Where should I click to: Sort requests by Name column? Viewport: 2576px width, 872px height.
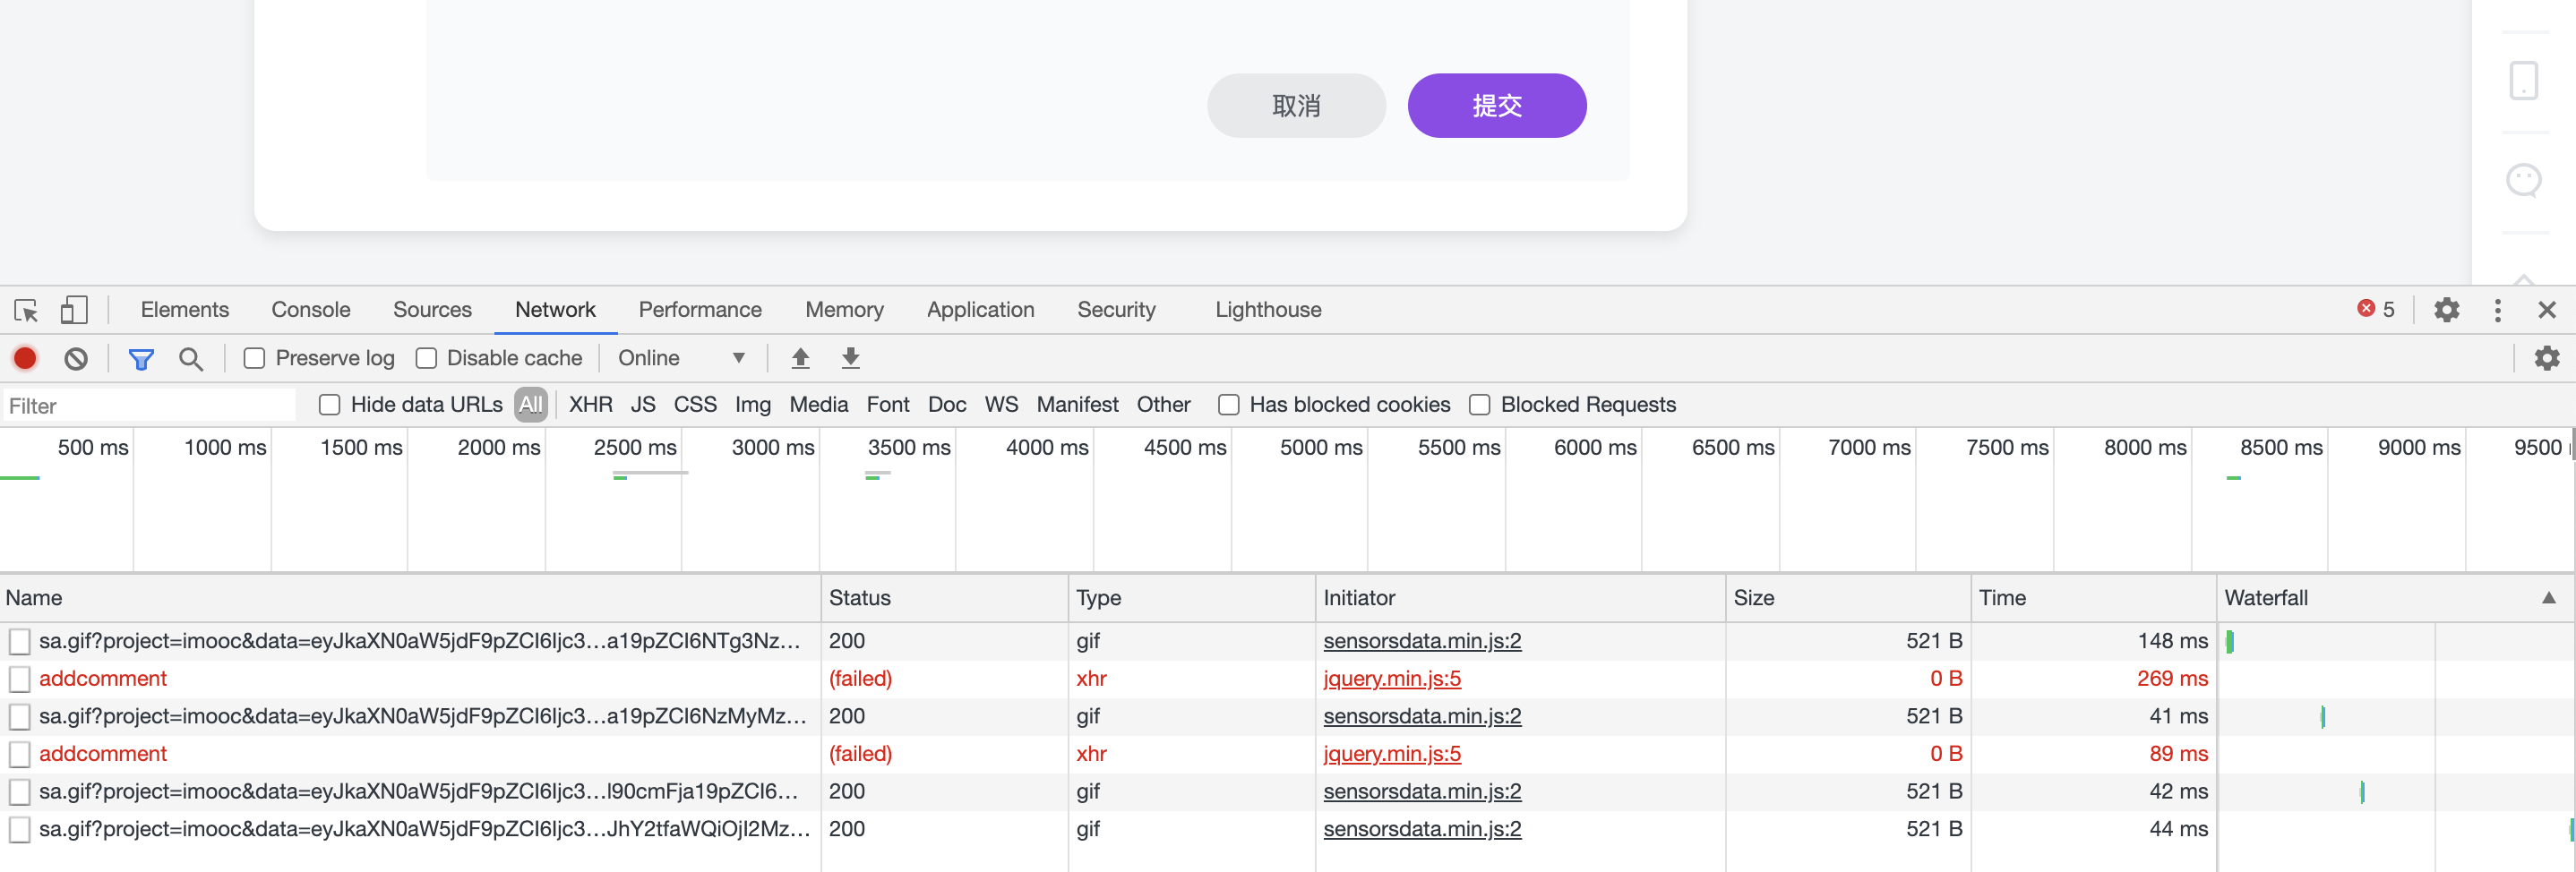click(x=410, y=598)
